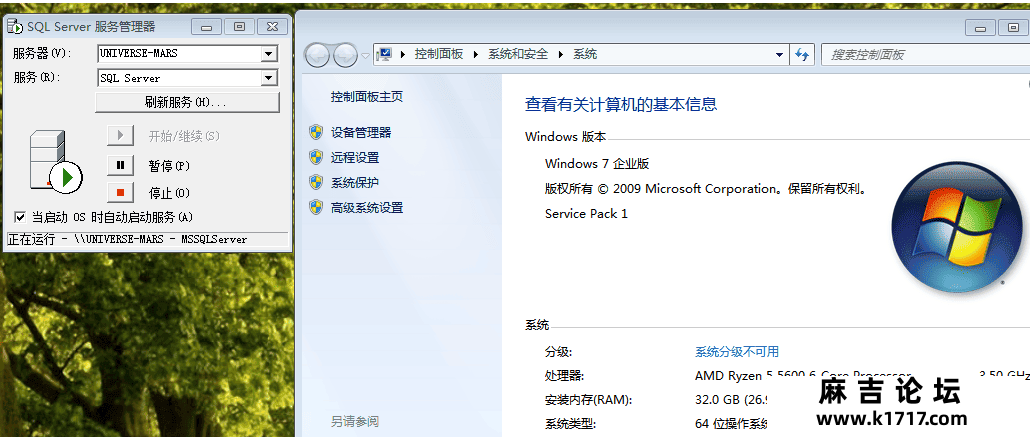Open the recent pages dropdown beside nav arrows

tap(365, 55)
